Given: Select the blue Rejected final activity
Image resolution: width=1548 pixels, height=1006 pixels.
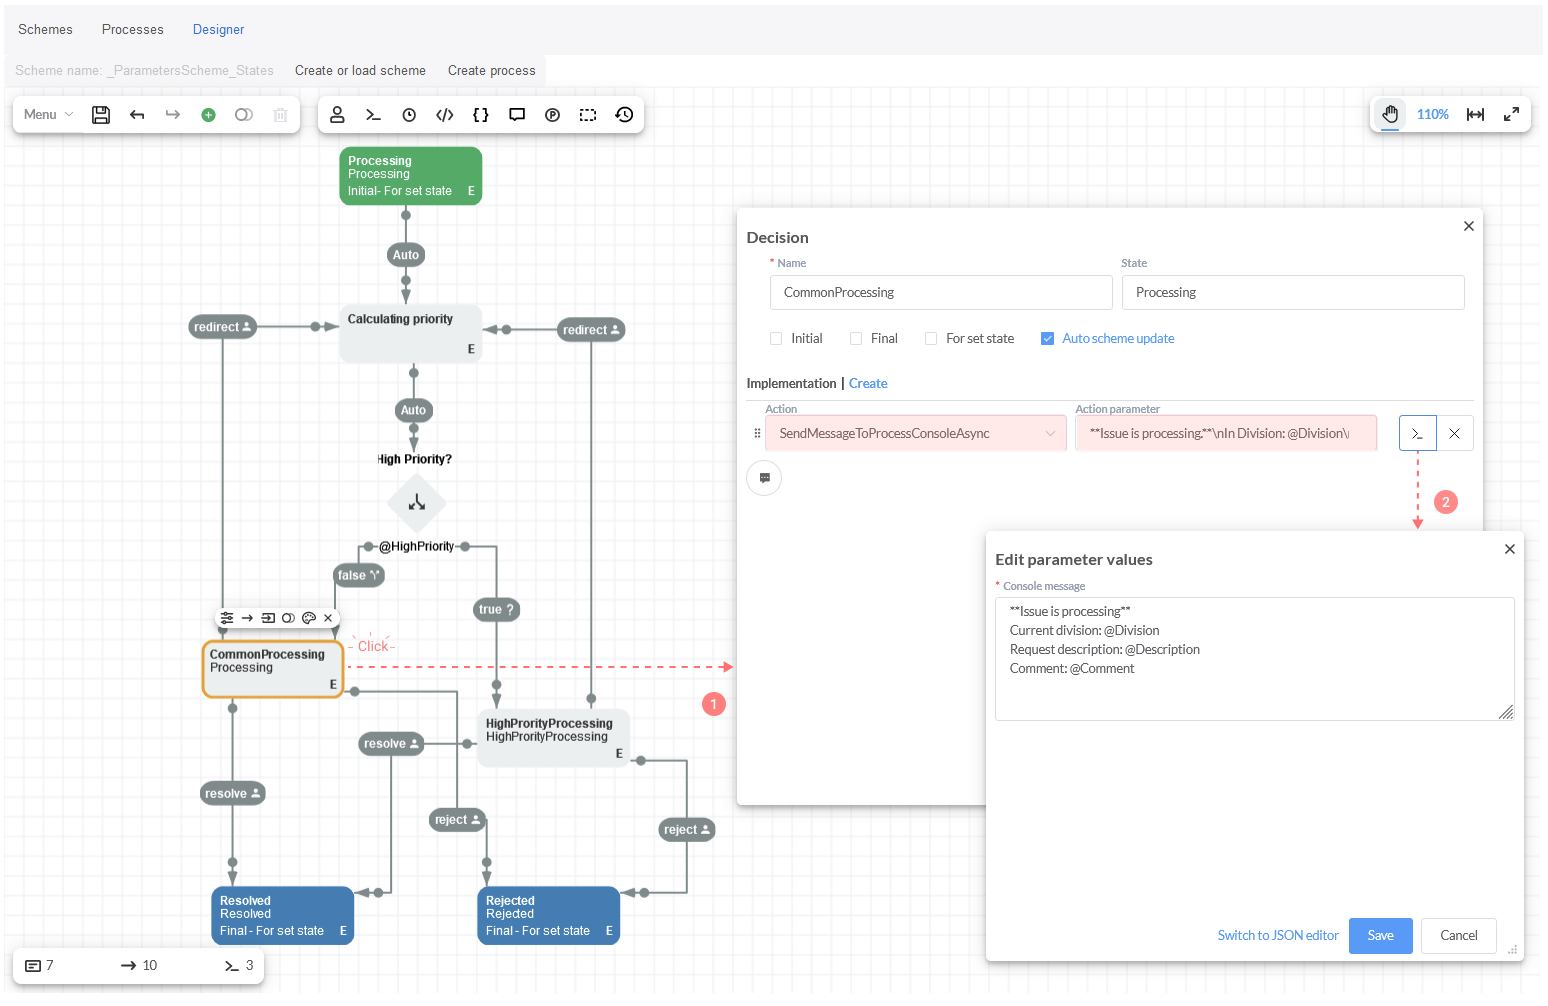Looking at the screenshot, I should tap(549, 915).
